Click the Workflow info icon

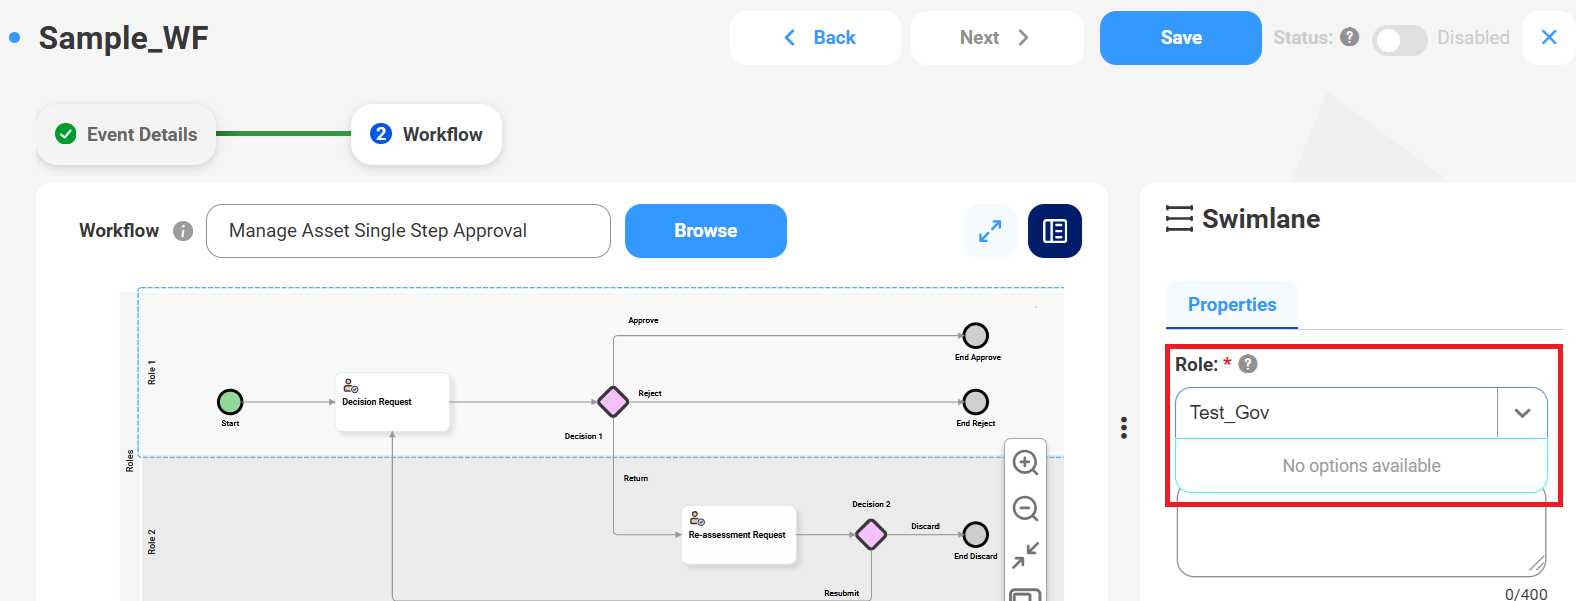(x=182, y=231)
